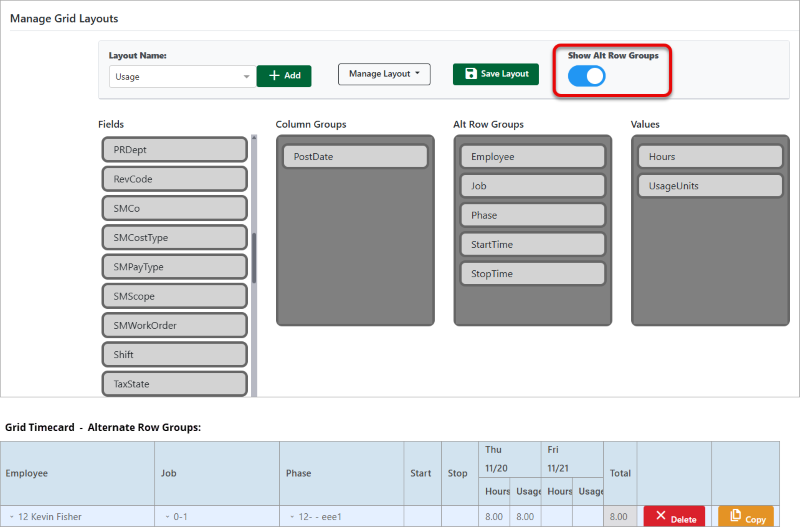
Task: Select Job in Alt Row Groups
Action: [x=533, y=186]
